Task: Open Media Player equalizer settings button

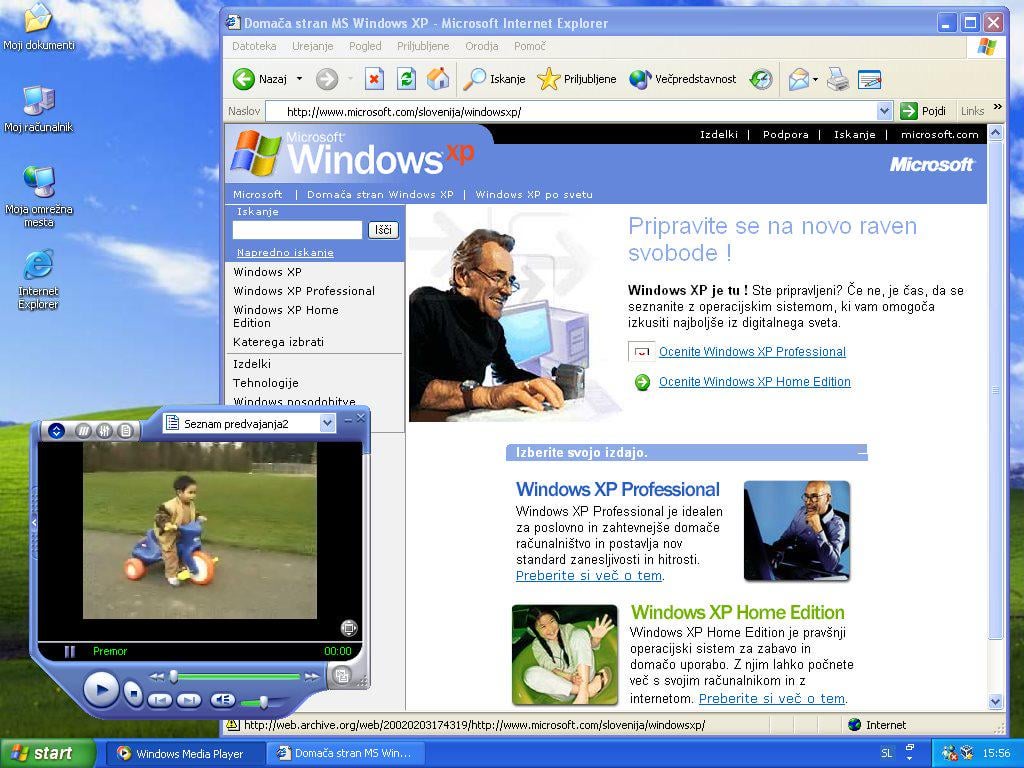Action: (104, 430)
